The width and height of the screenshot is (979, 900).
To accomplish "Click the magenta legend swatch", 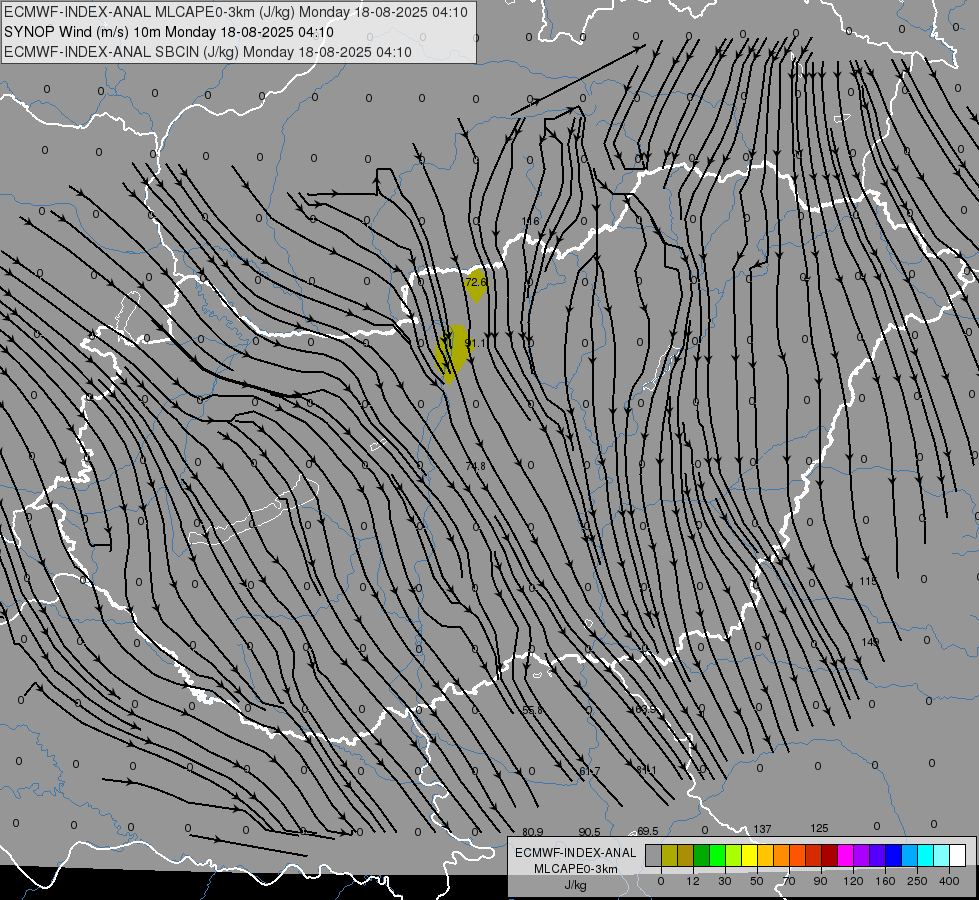I will pyautogui.click(x=846, y=855).
